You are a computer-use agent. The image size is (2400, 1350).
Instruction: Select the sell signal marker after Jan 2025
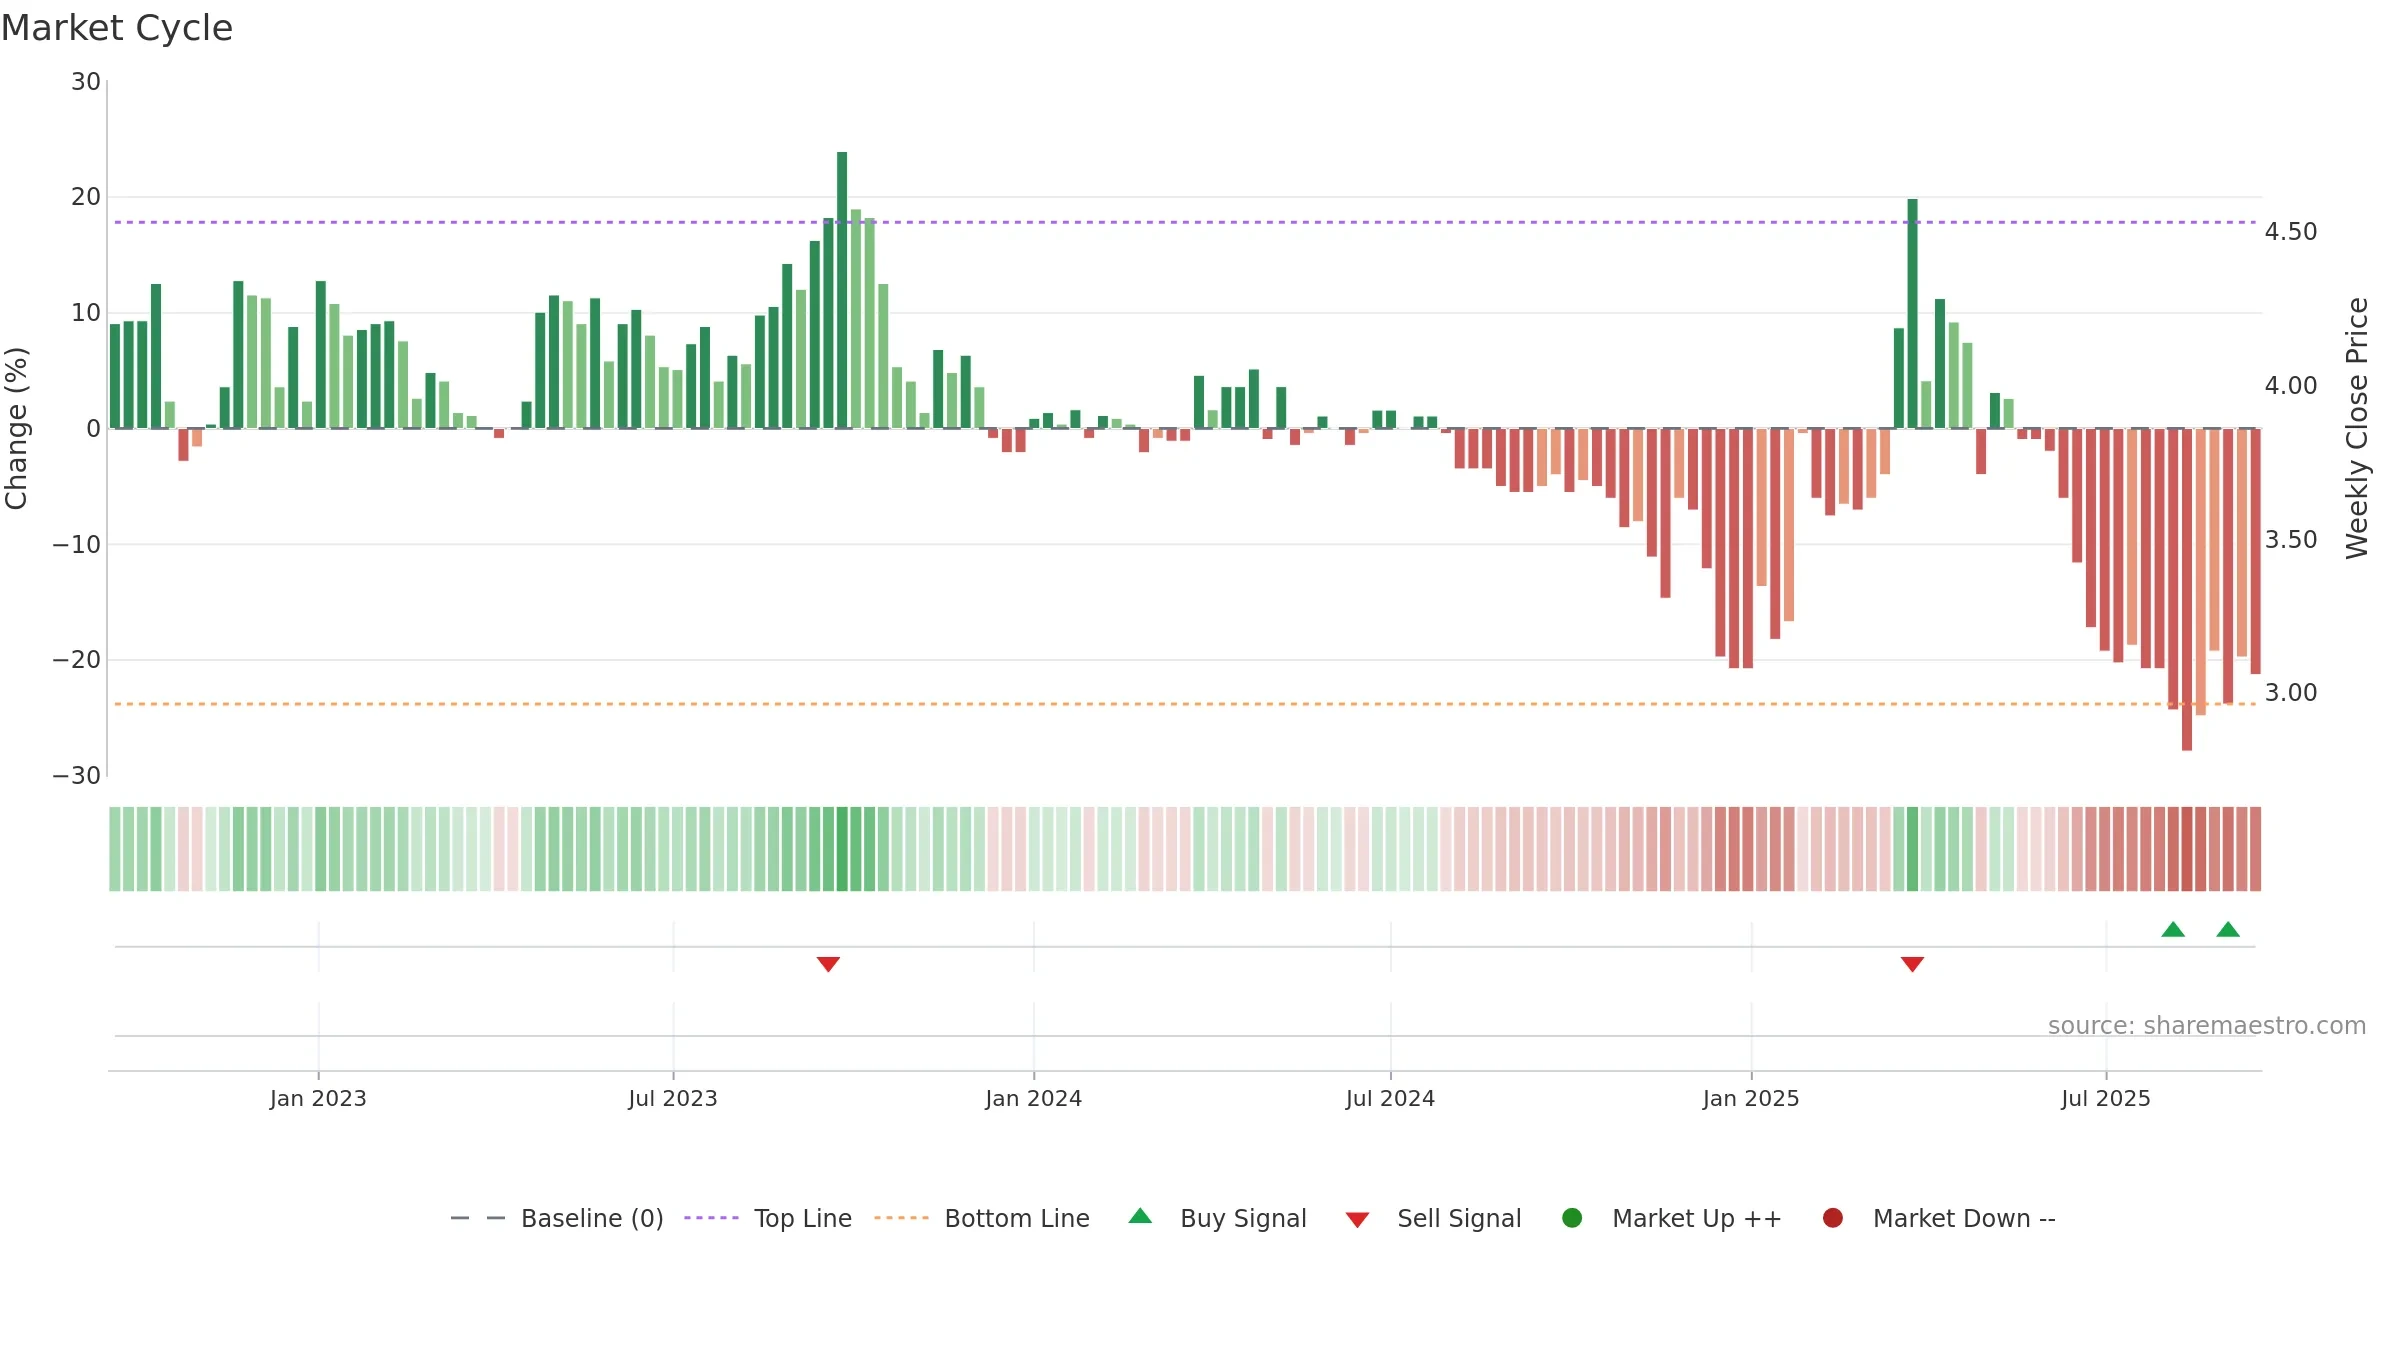[x=1912, y=964]
